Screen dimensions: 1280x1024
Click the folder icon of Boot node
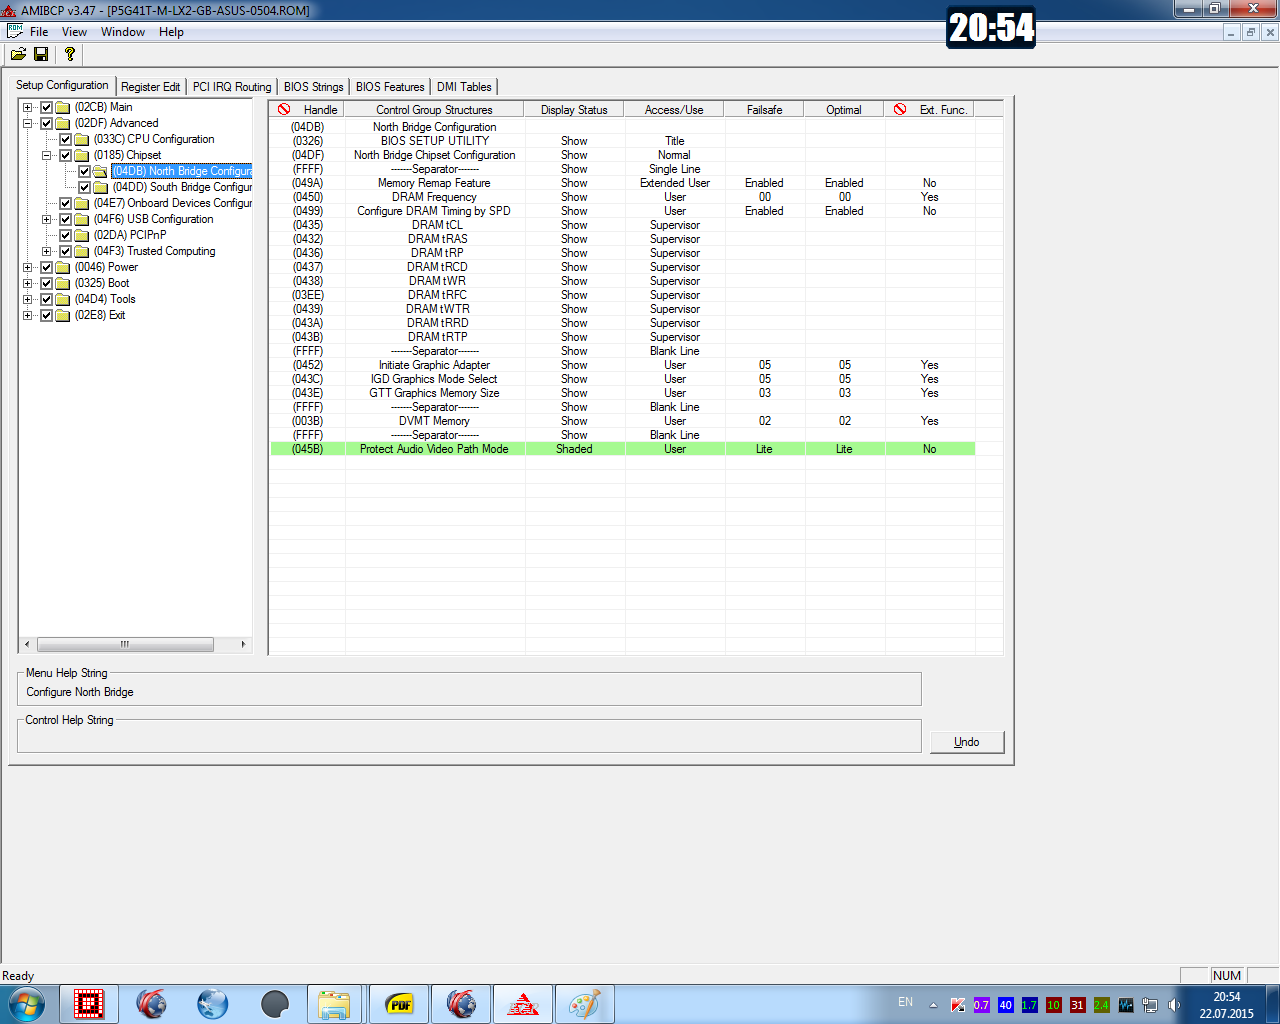tap(63, 283)
